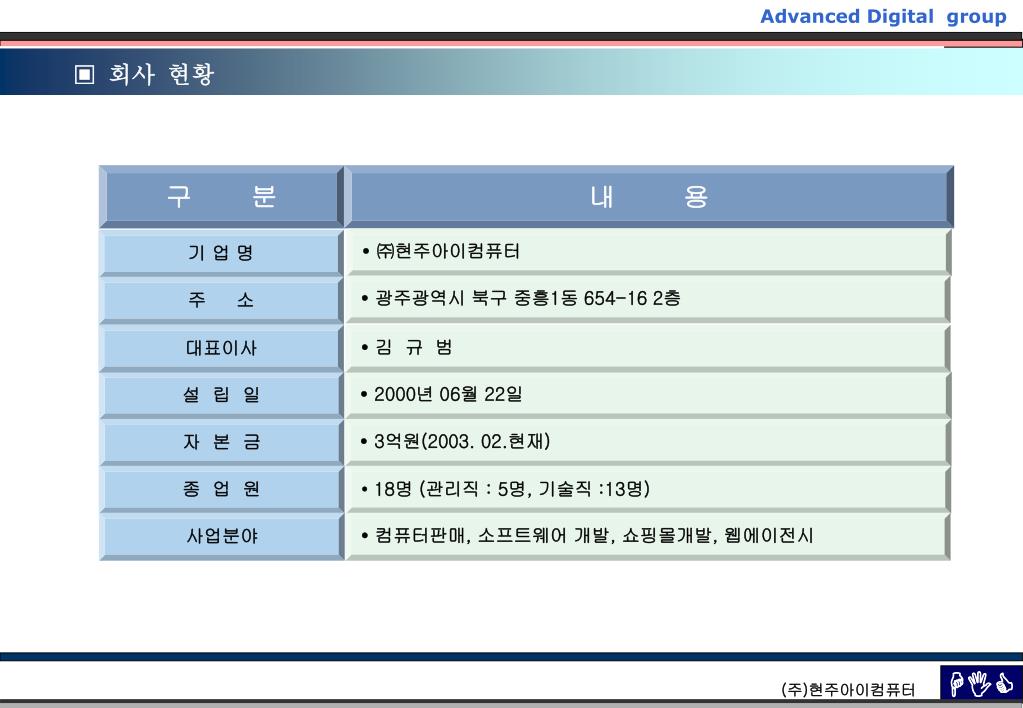The height and width of the screenshot is (708, 1023).
Task: Click the '주 소' label cell
Action: pos(221,300)
